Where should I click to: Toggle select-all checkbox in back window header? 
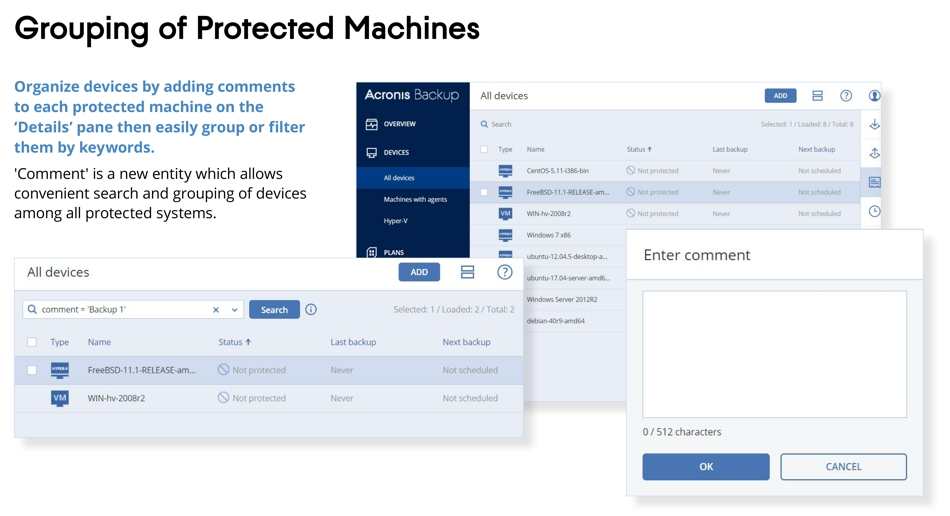483,149
